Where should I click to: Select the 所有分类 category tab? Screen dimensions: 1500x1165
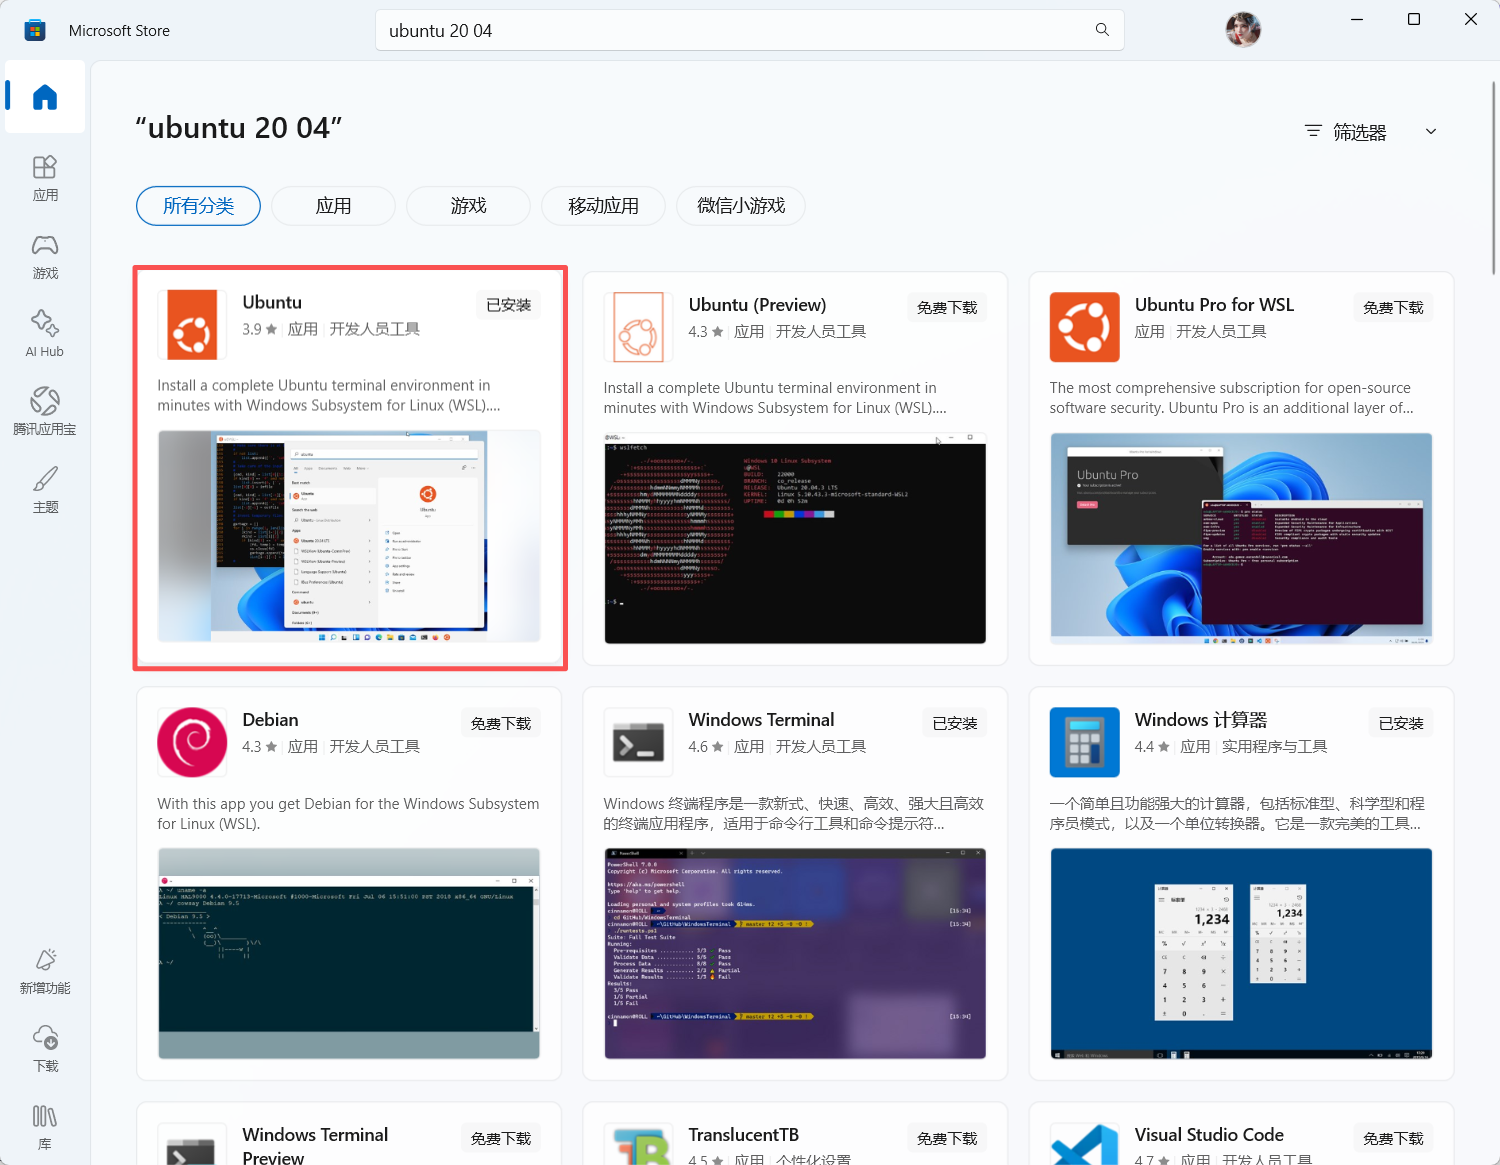pyautogui.click(x=198, y=206)
